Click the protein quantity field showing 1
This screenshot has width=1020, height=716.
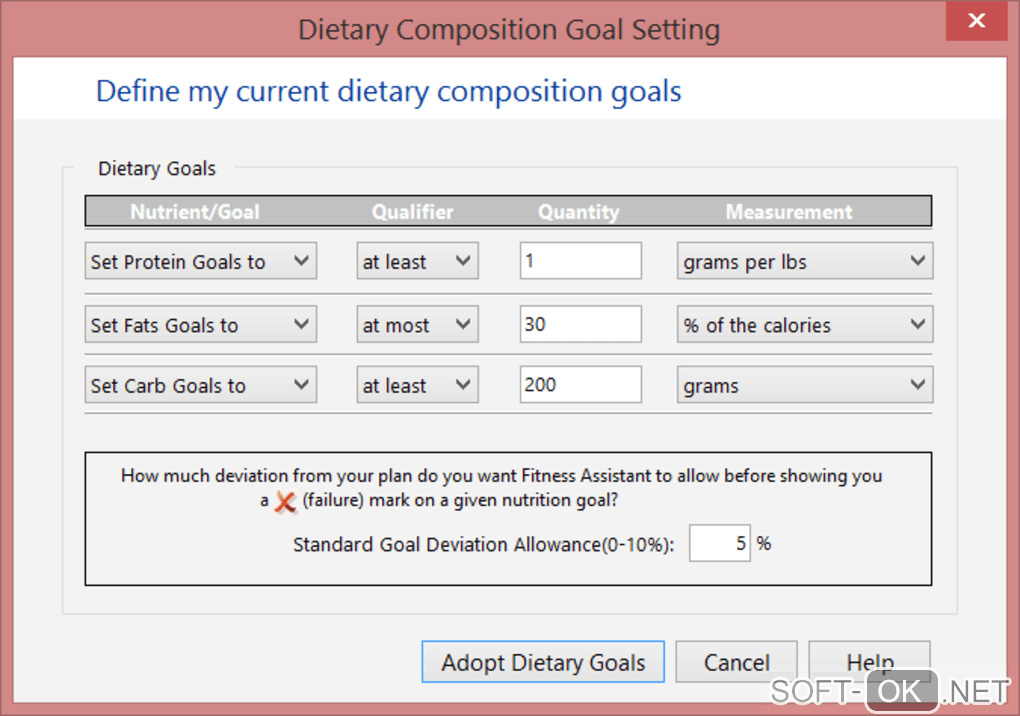click(580, 262)
